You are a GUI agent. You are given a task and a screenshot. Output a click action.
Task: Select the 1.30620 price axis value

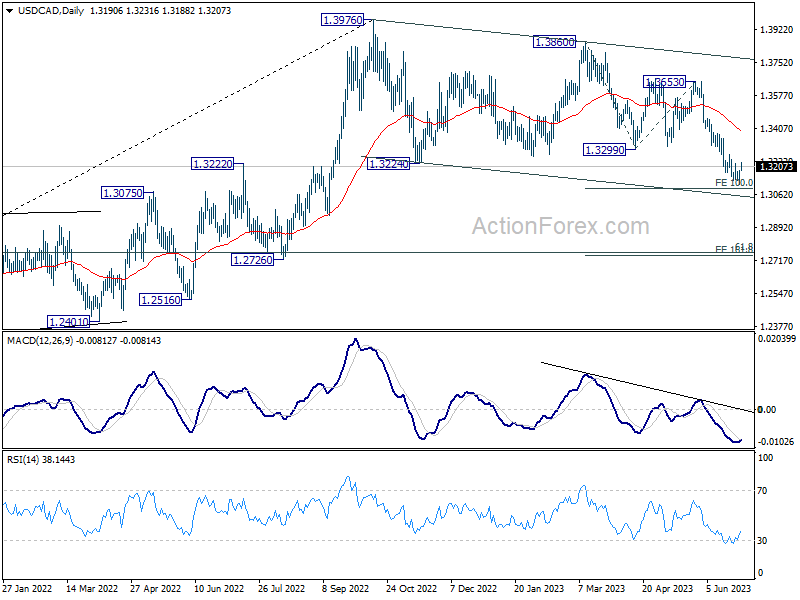pyautogui.click(x=777, y=194)
